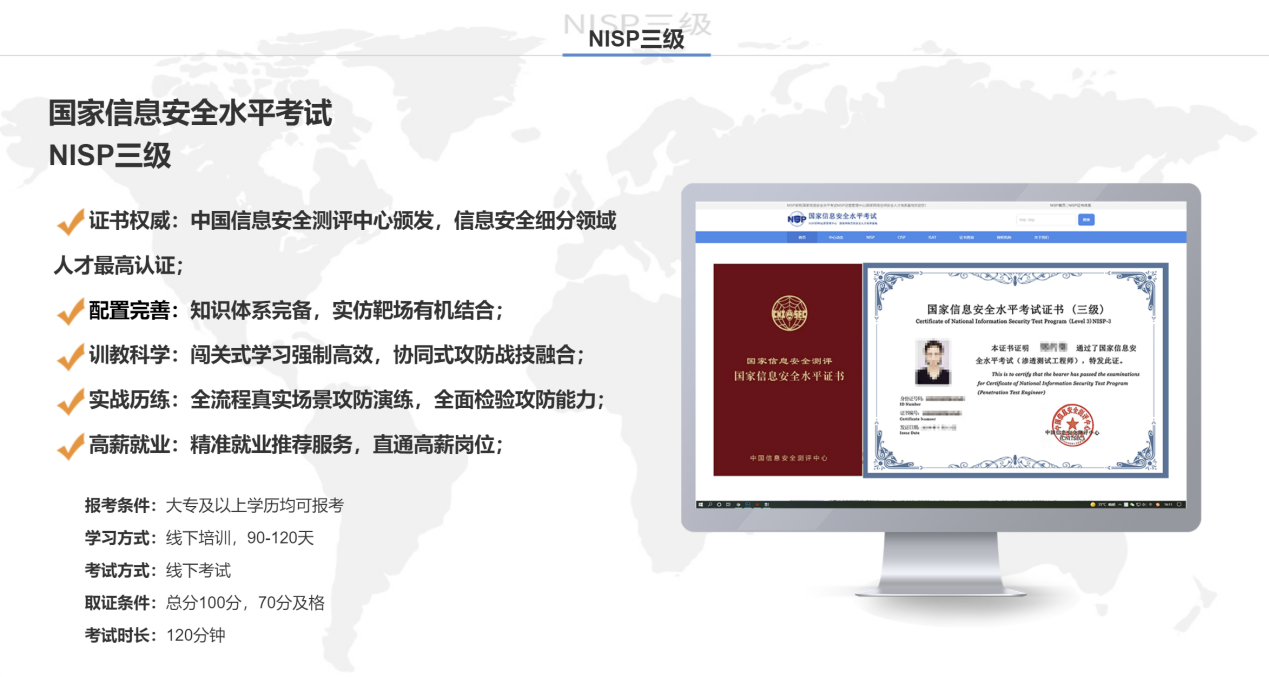Click 中国信息安全测评中心 on the red cover
Image resolution: width=1269 pixels, height=677 pixels.
point(787,458)
